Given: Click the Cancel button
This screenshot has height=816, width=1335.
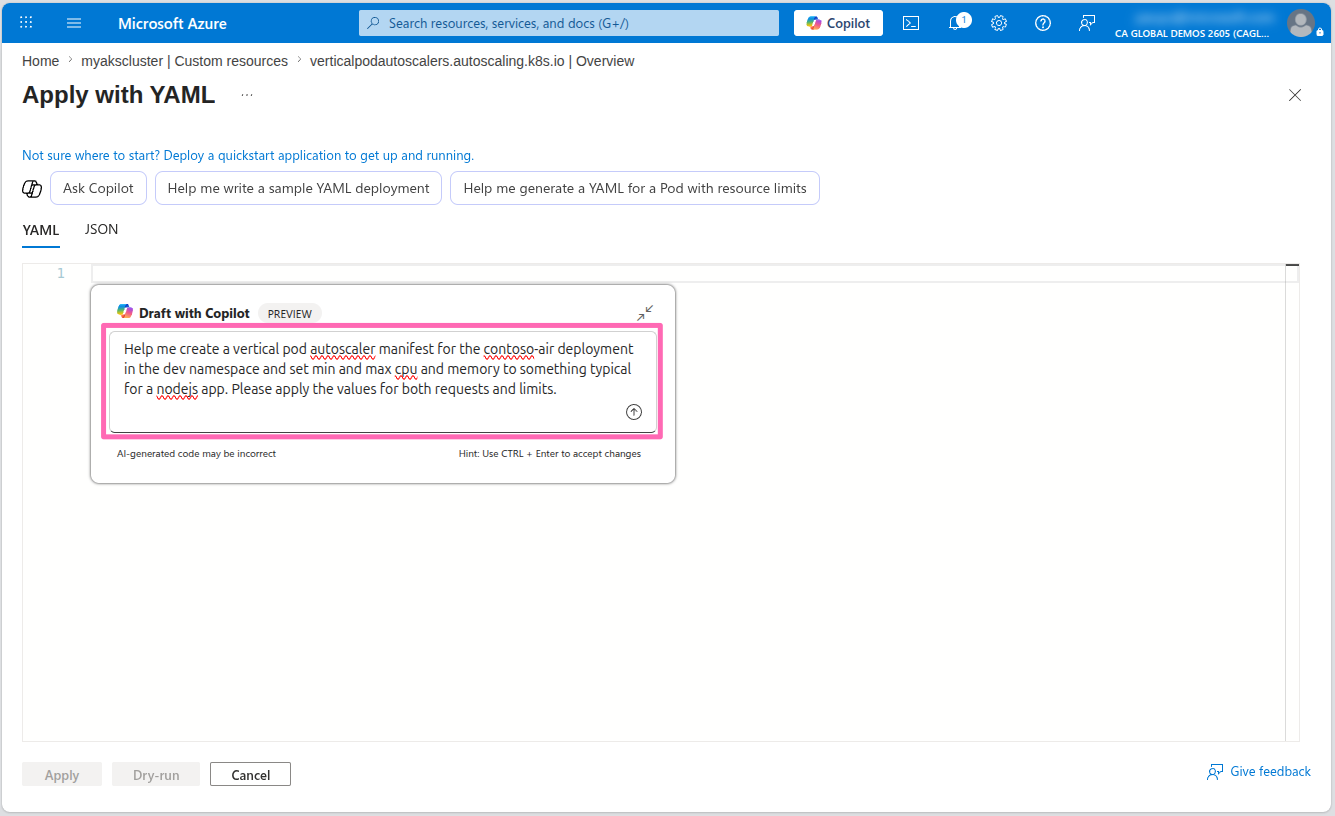Looking at the screenshot, I should tap(250, 775).
